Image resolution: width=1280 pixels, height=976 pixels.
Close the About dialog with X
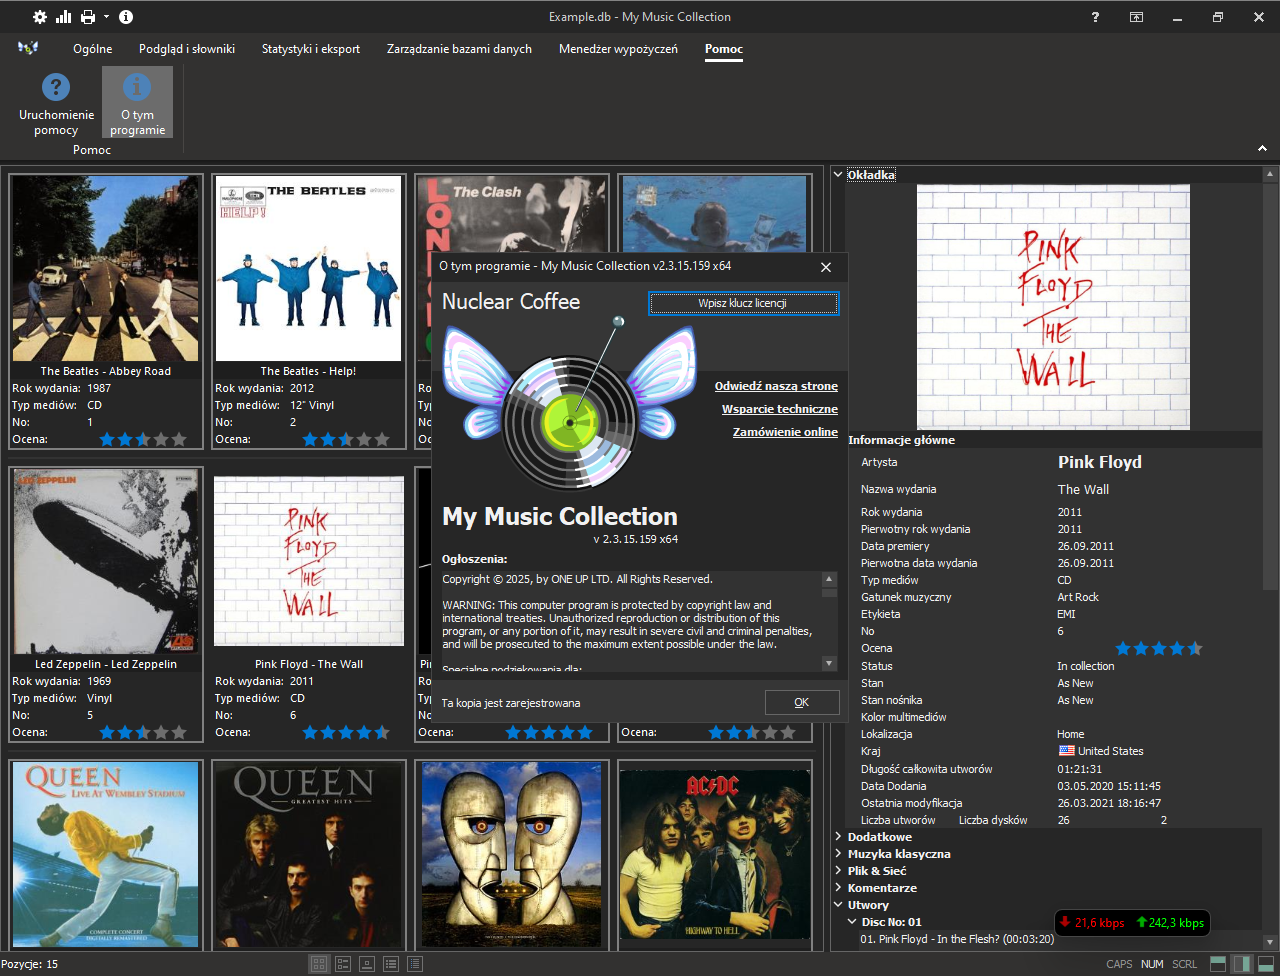click(826, 267)
